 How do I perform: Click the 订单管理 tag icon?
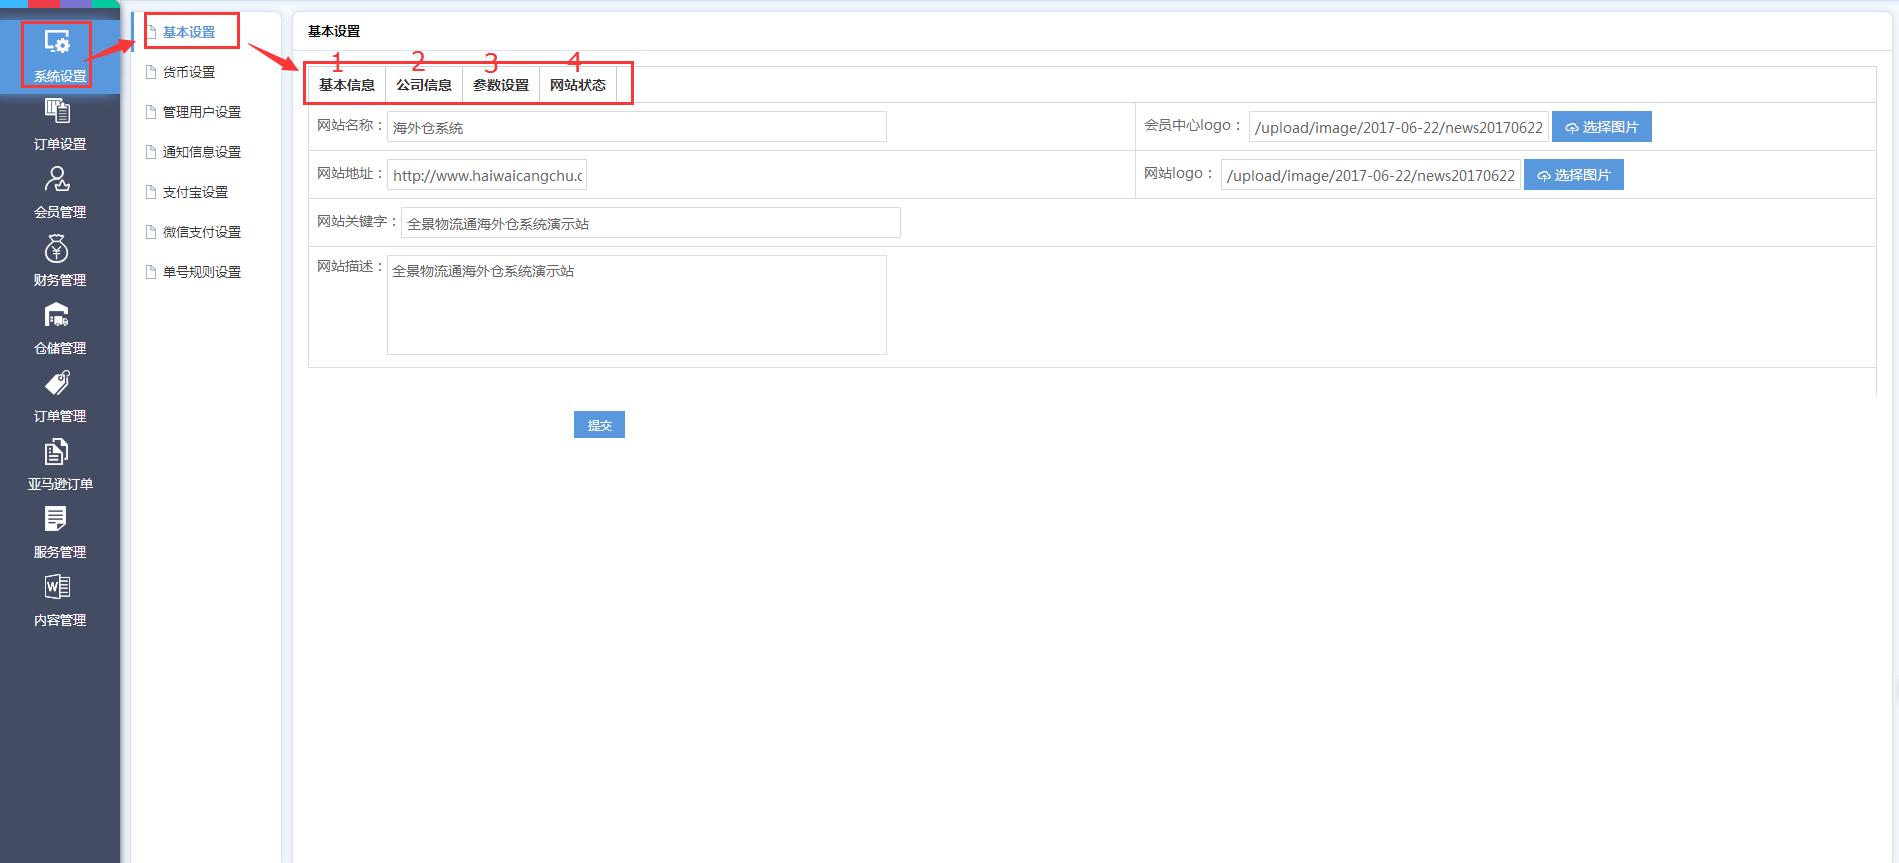pos(57,384)
